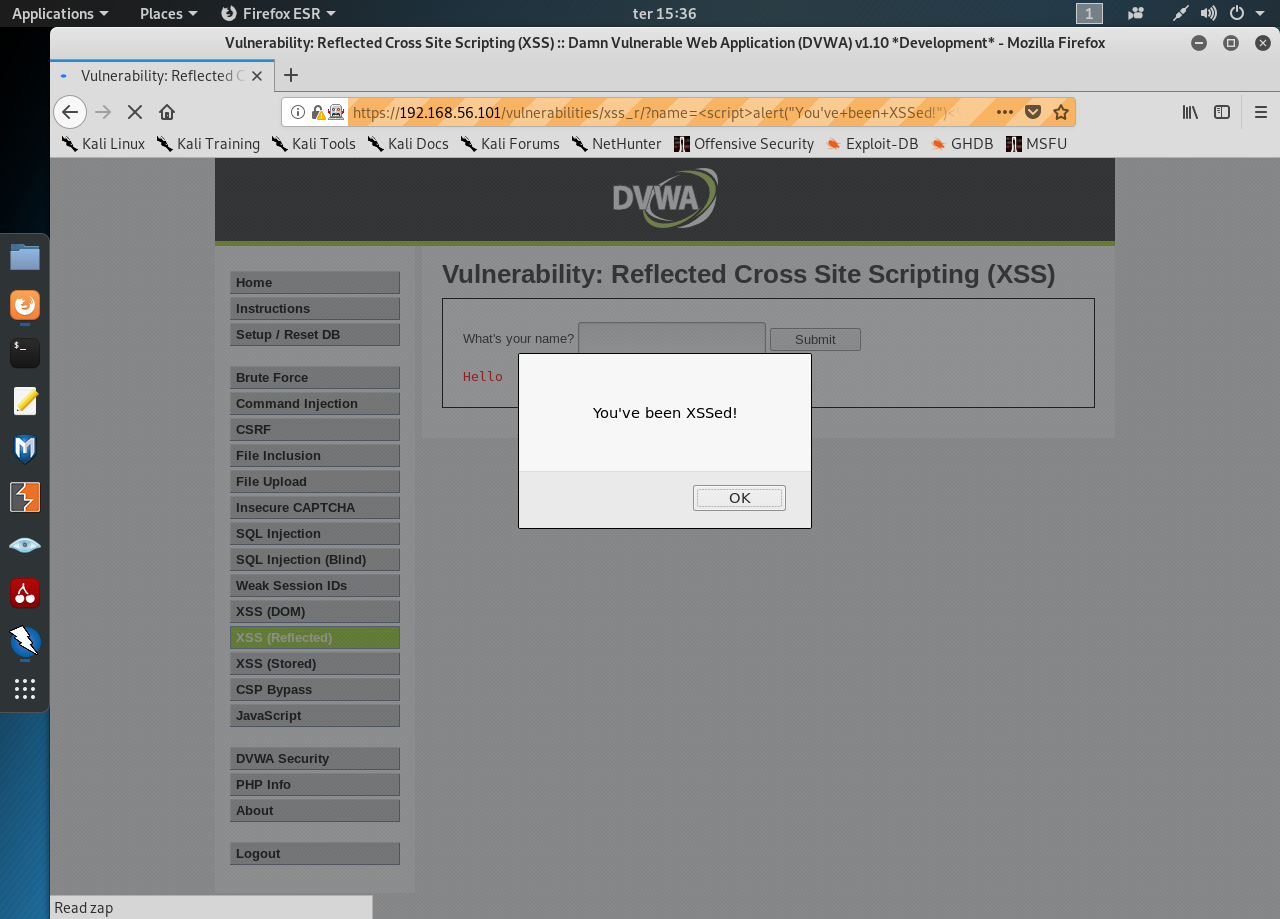Image resolution: width=1280 pixels, height=919 pixels.
Task: Open the text editor icon in dock
Action: pyautogui.click(x=25, y=401)
